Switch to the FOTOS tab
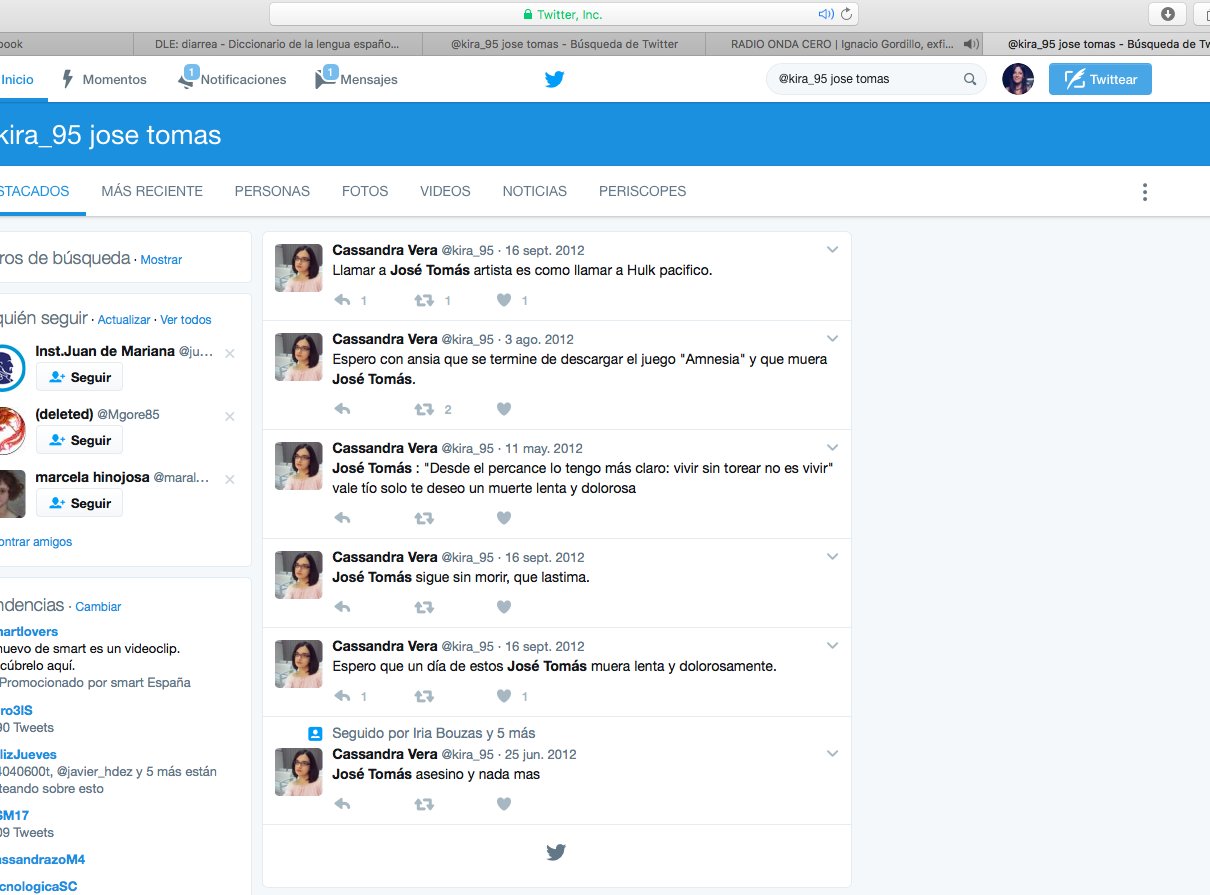The image size is (1210, 895). [x=365, y=191]
